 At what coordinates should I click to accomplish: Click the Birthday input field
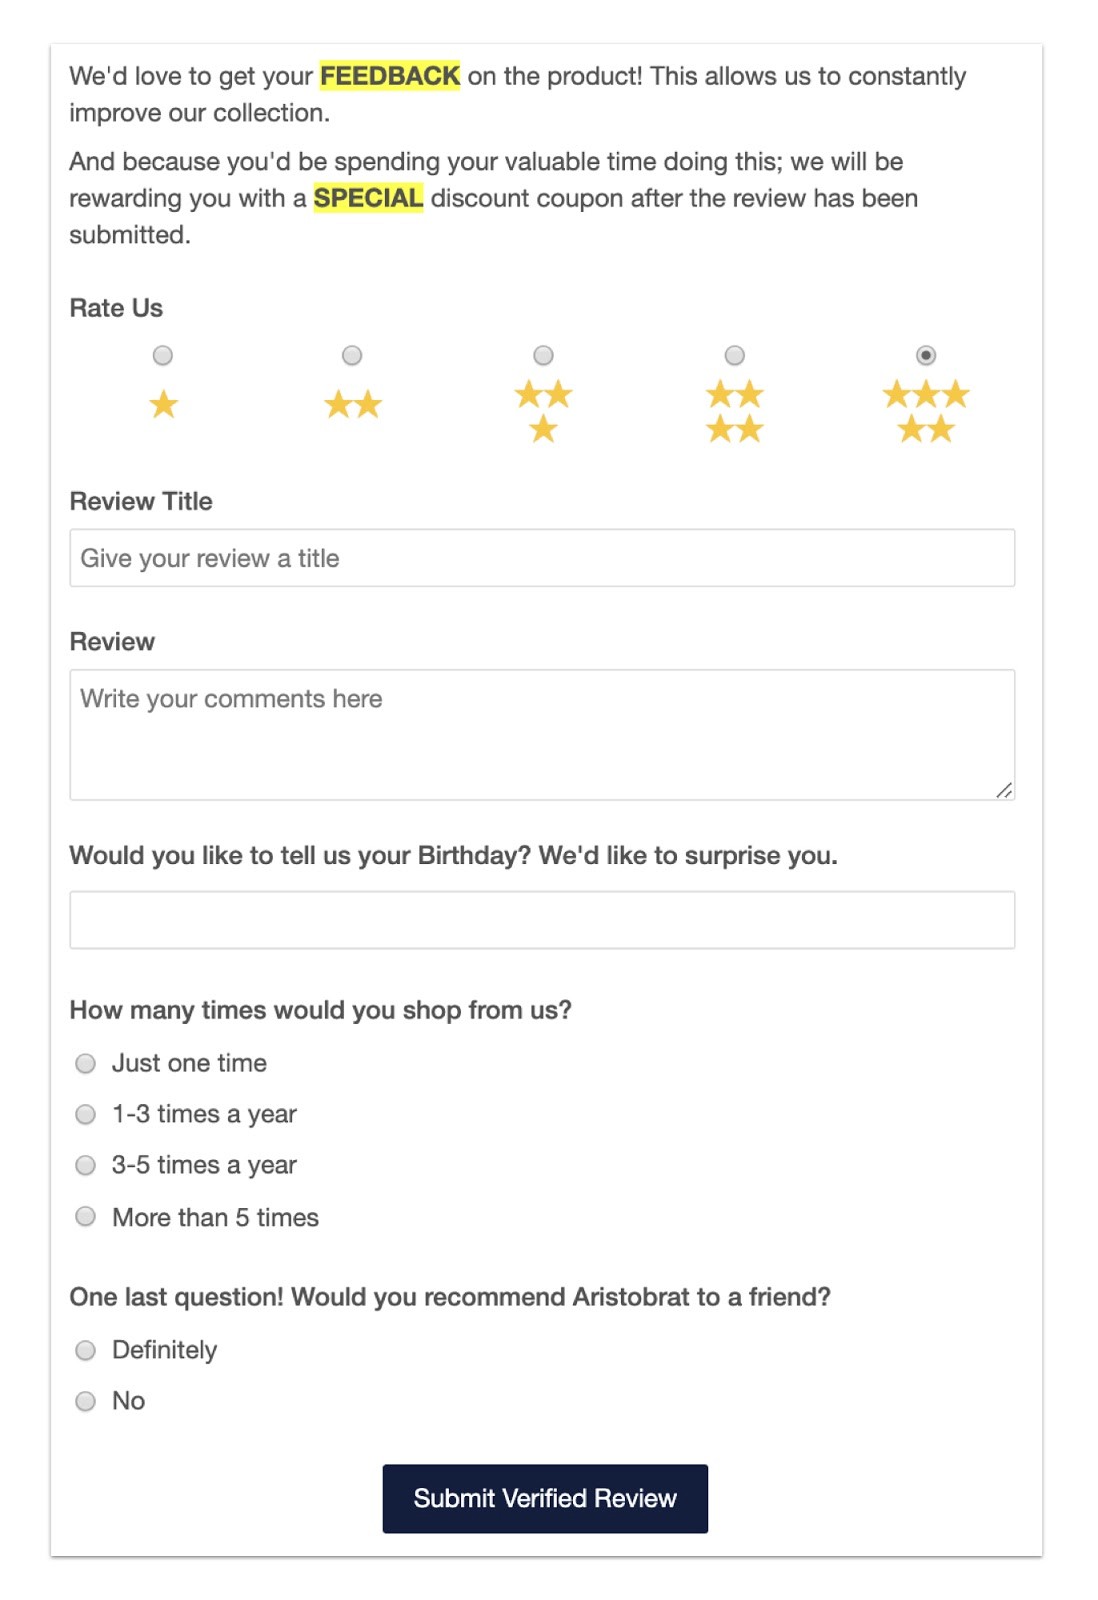click(x=542, y=920)
